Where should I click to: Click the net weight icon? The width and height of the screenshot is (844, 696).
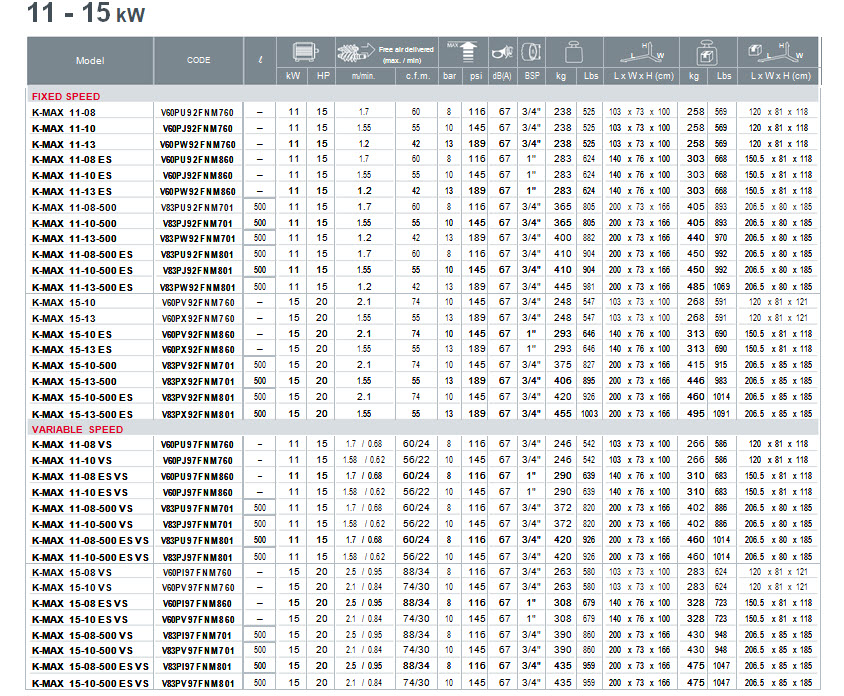pyautogui.click(x=574, y=52)
